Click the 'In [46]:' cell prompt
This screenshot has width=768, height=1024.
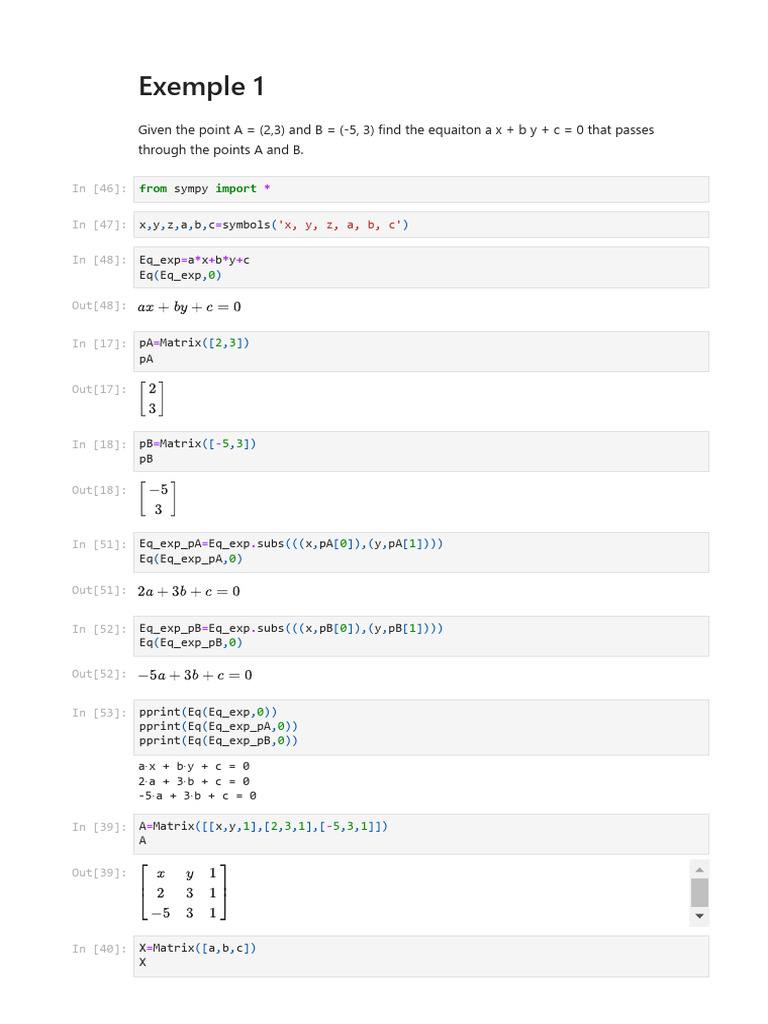99,189
